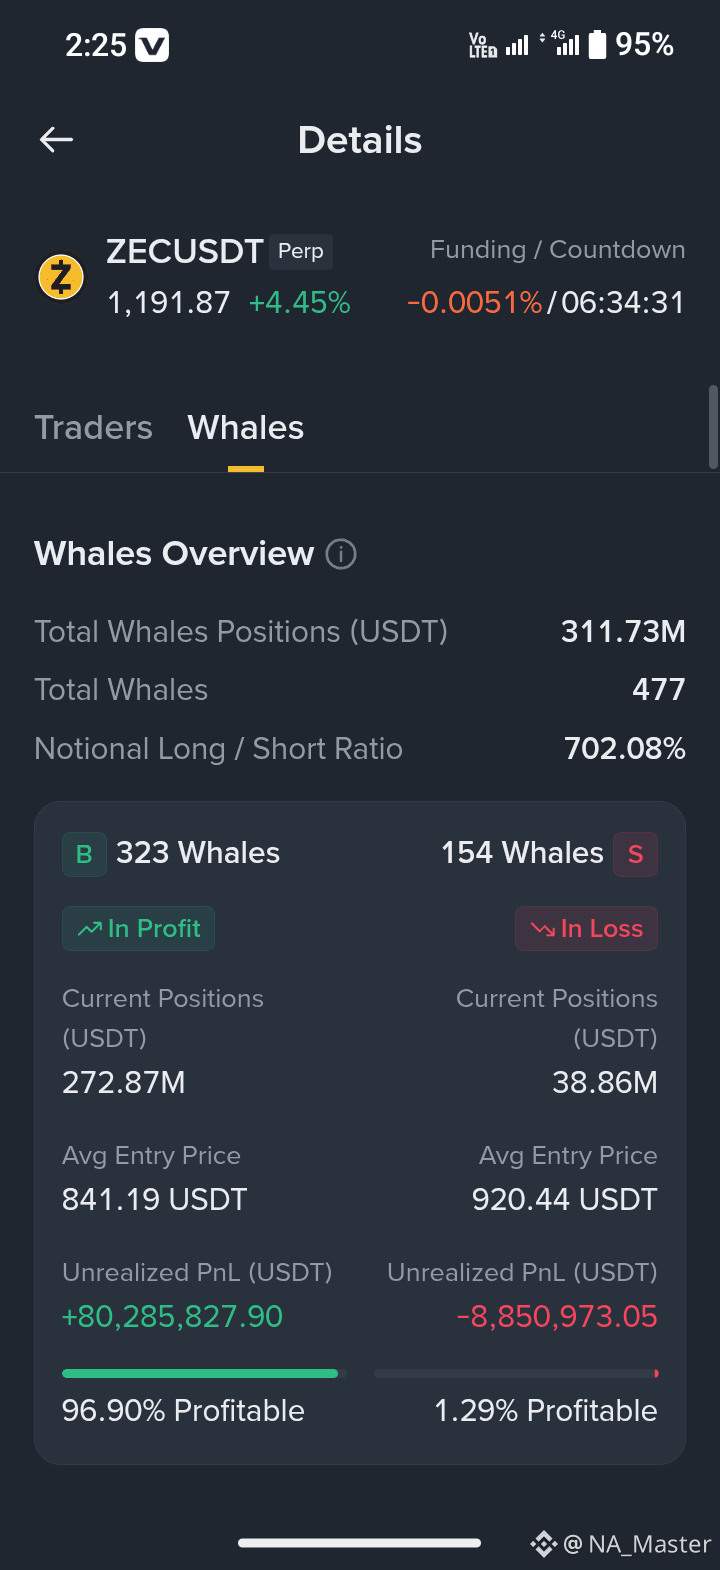Image resolution: width=720 pixels, height=1570 pixels.
Task: Tap the red S sell badge
Action: pos(635,854)
